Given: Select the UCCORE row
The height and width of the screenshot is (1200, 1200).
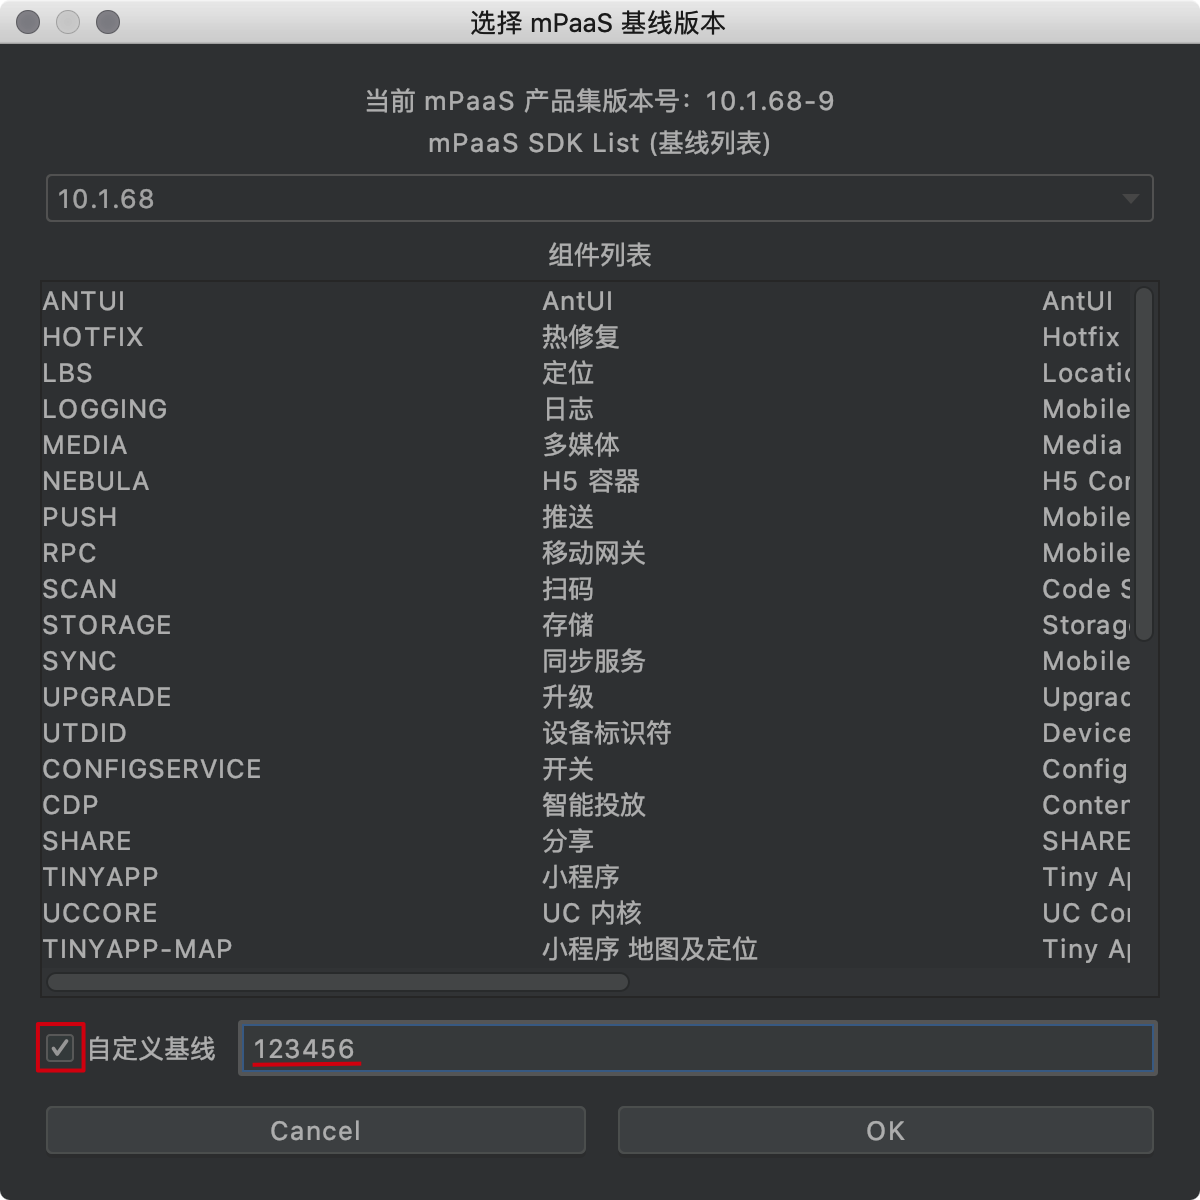Looking at the screenshot, I should (586, 913).
